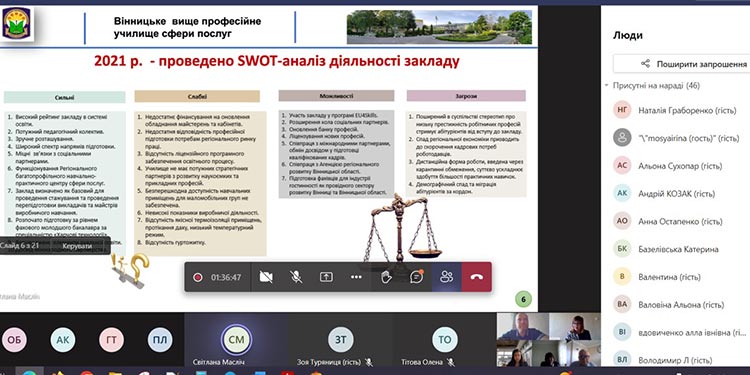750x375 pixels.
Task: Click the AC avatar in people list
Action: (x=622, y=165)
